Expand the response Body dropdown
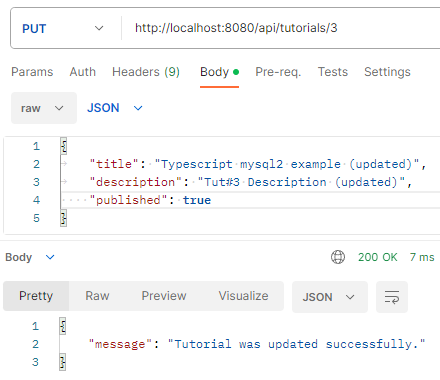440x380 pixels. (30, 257)
